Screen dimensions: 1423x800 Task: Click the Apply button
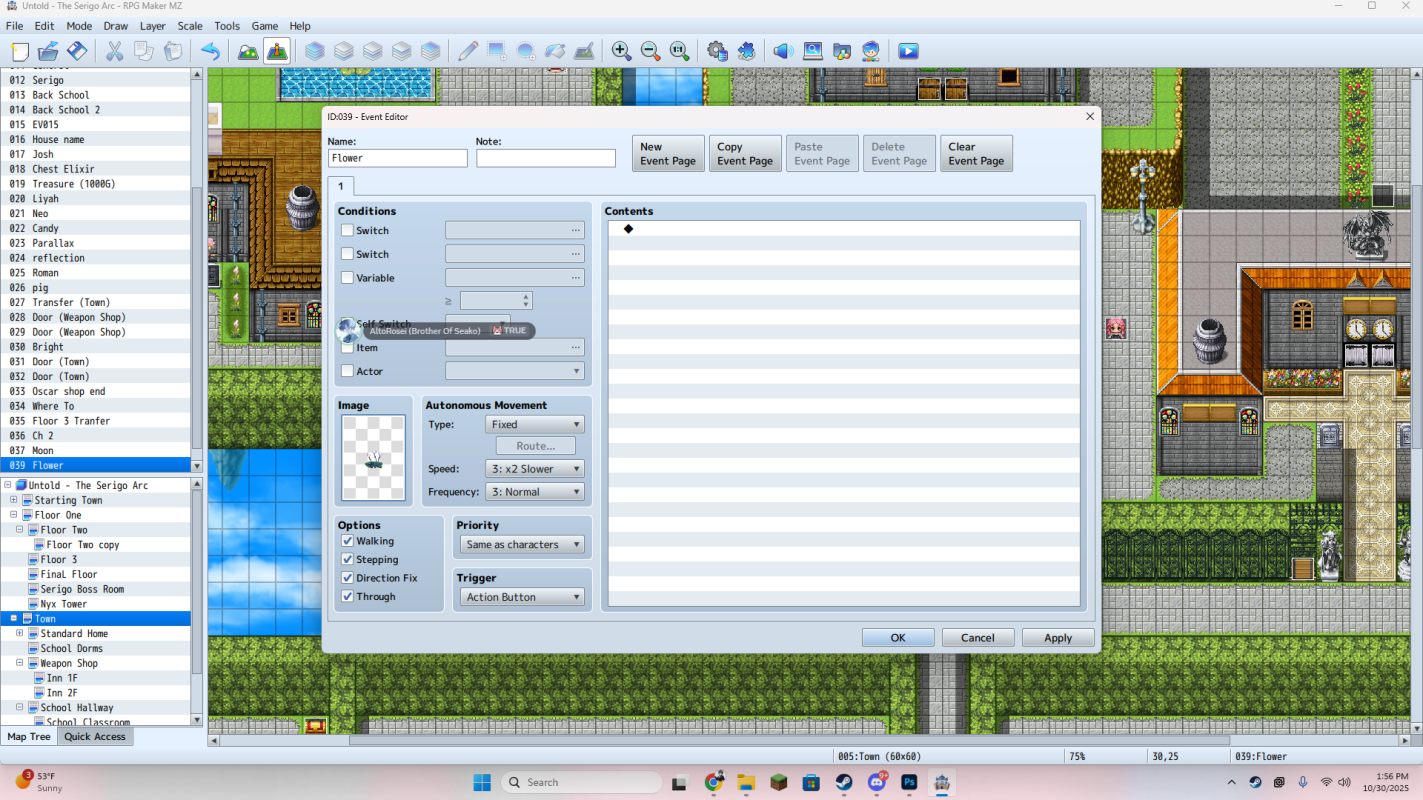(1058, 638)
